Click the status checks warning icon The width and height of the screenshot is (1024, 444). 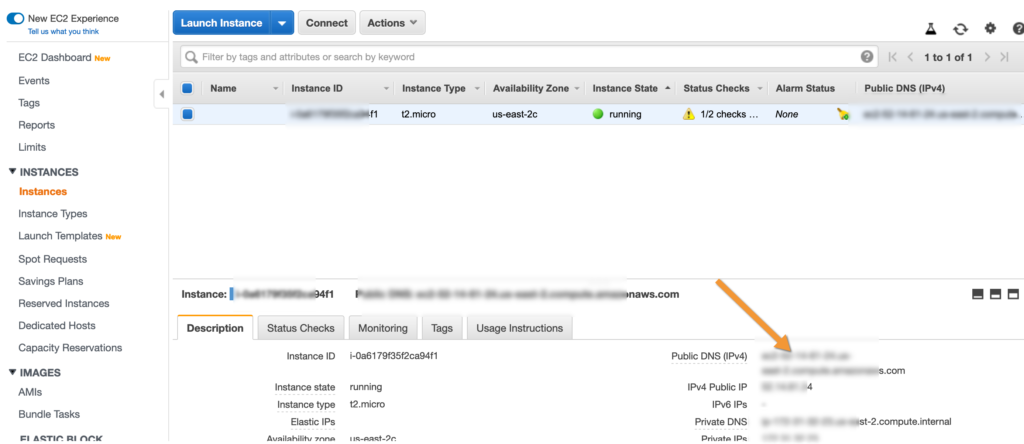688,114
